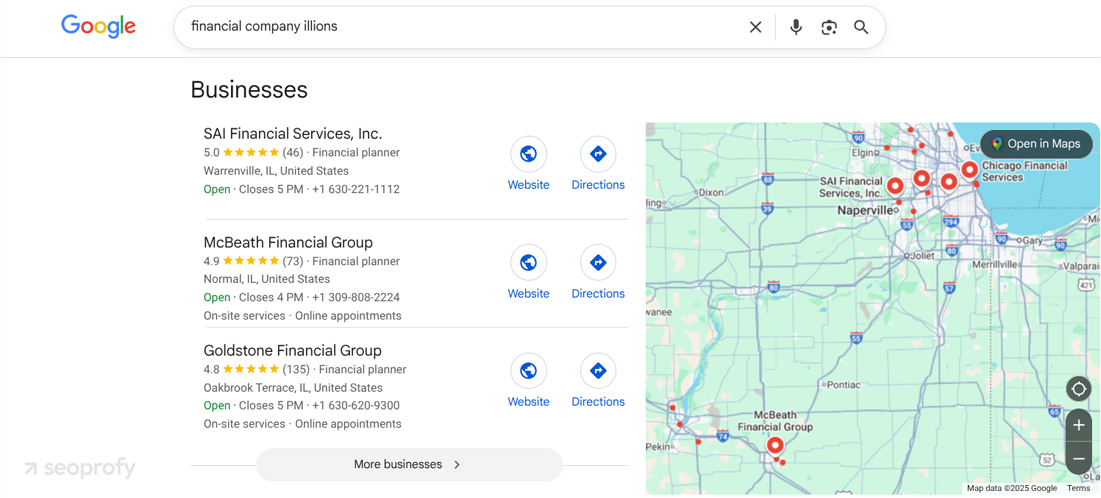
Task: Click the Joliet label on the map
Action: point(922,256)
